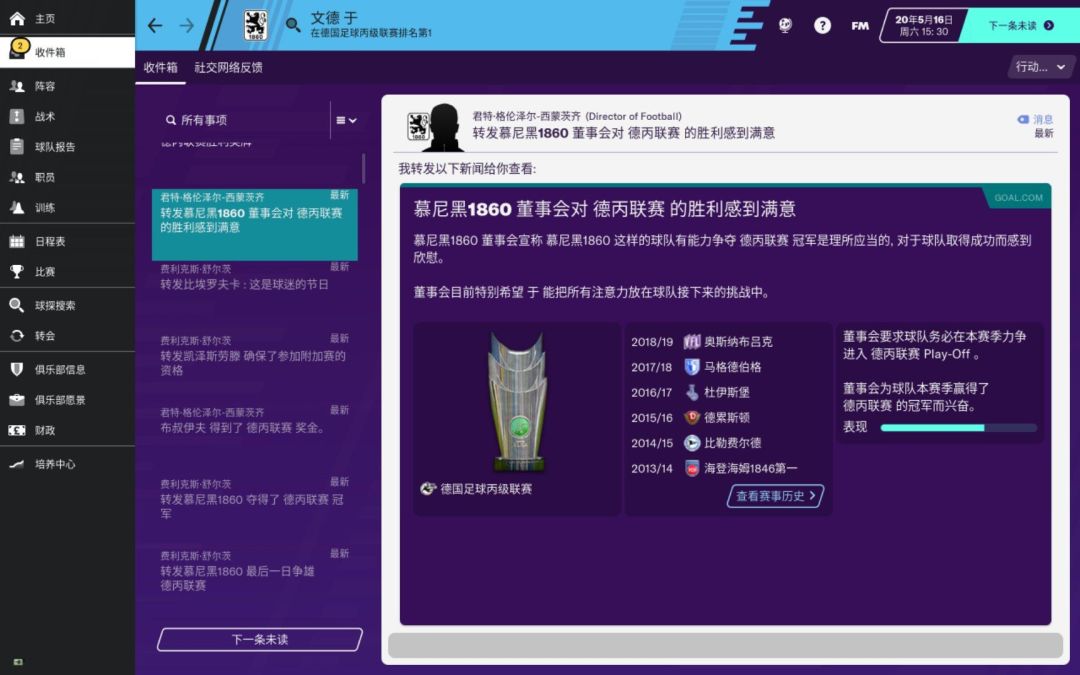This screenshot has width=1080, height=675.
Task: Open the 主页 home icon in sidebar
Action: 17,19
